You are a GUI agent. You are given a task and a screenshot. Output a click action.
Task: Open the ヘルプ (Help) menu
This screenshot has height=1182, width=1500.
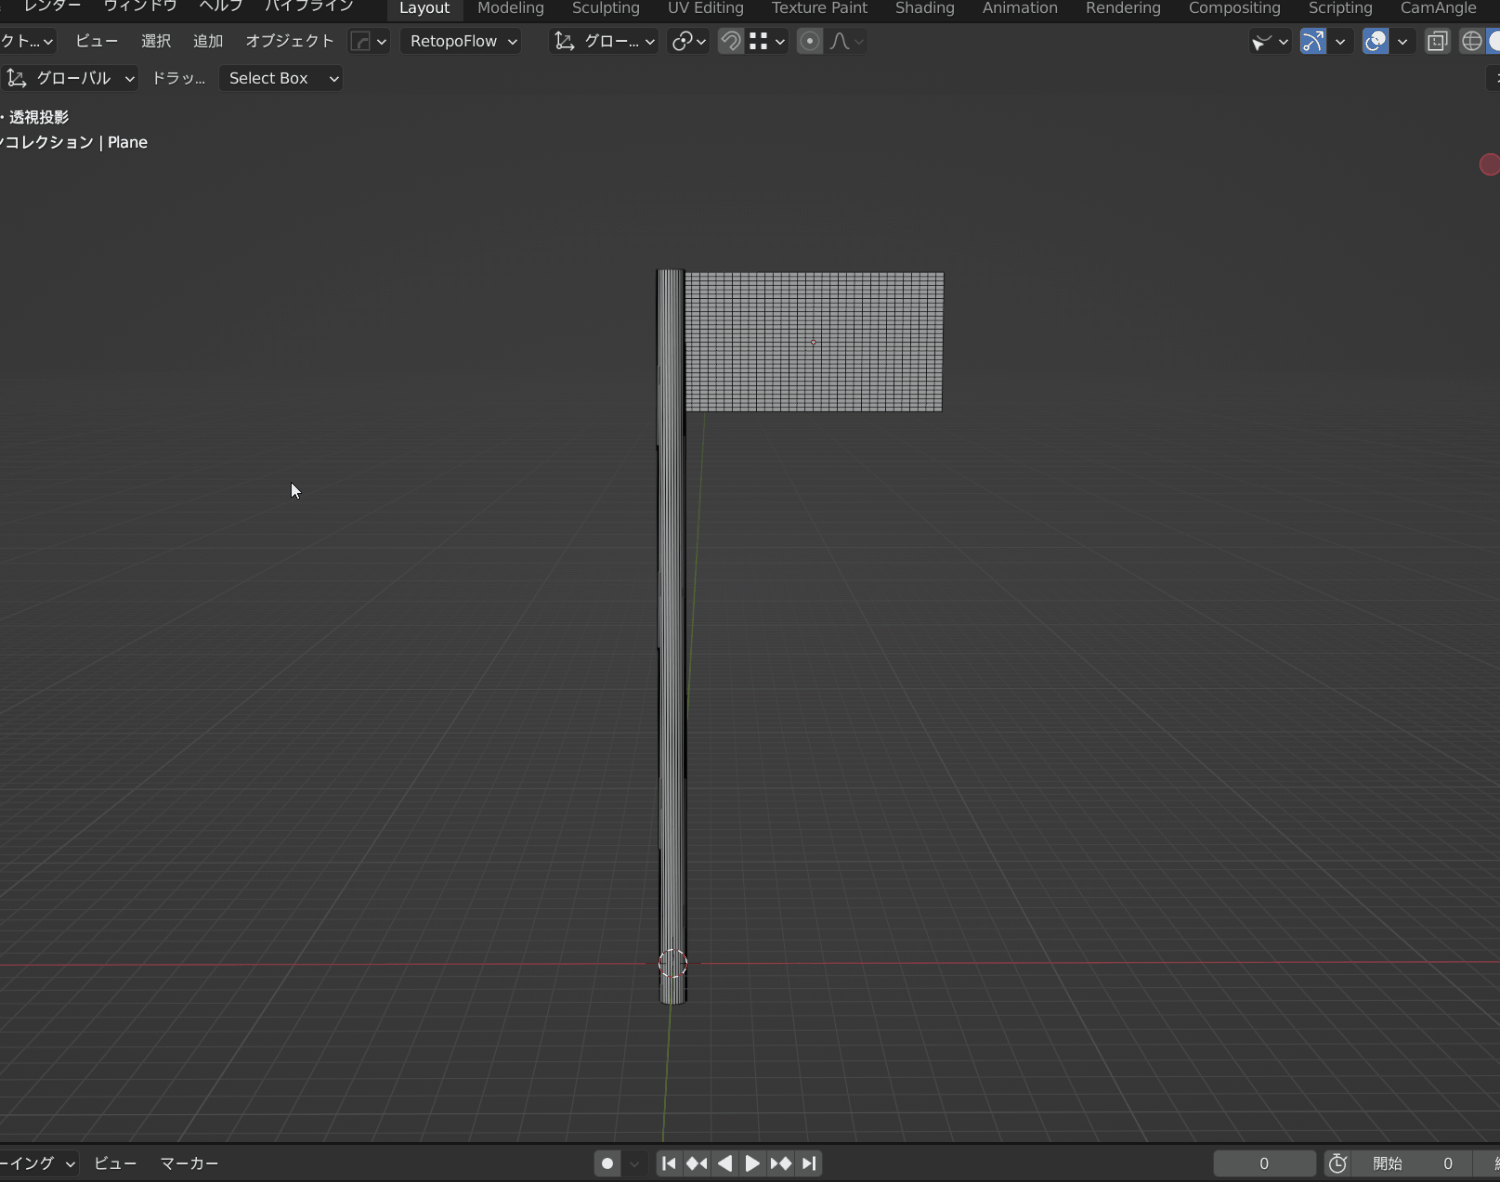tap(221, 6)
